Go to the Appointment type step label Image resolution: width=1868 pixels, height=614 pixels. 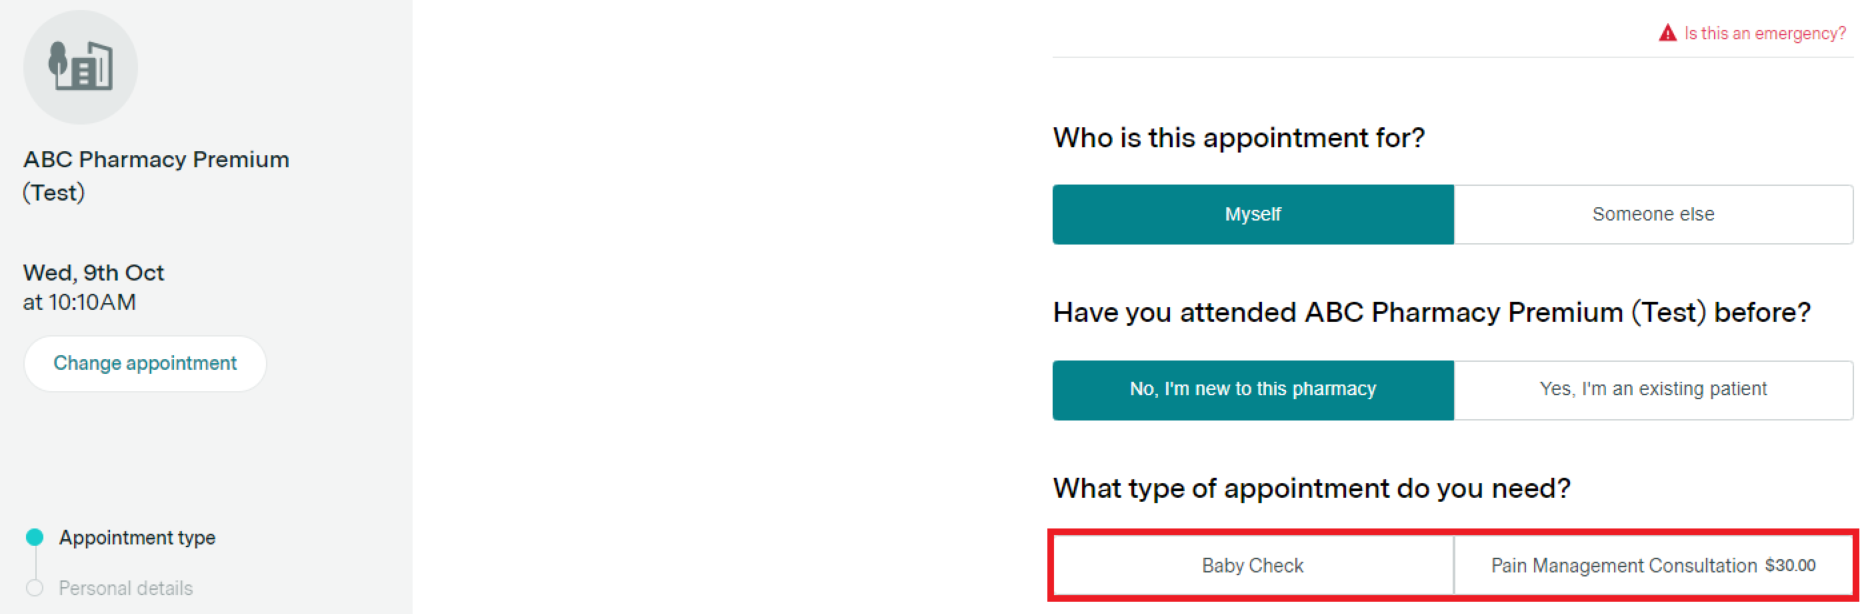pos(137,538)
